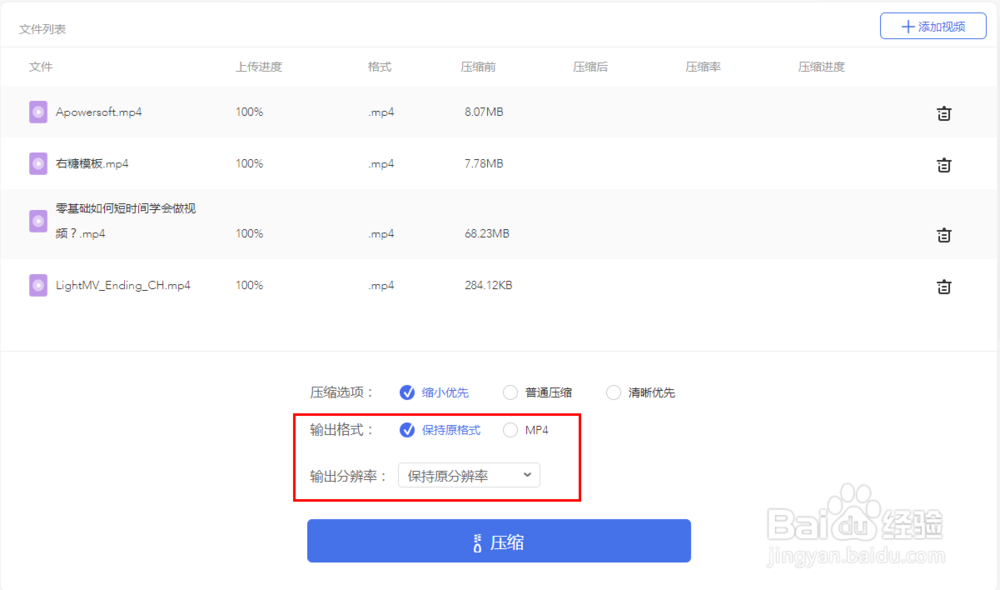Click the .mp4 format cell for 右糖模板.mp4

point(381,164)
